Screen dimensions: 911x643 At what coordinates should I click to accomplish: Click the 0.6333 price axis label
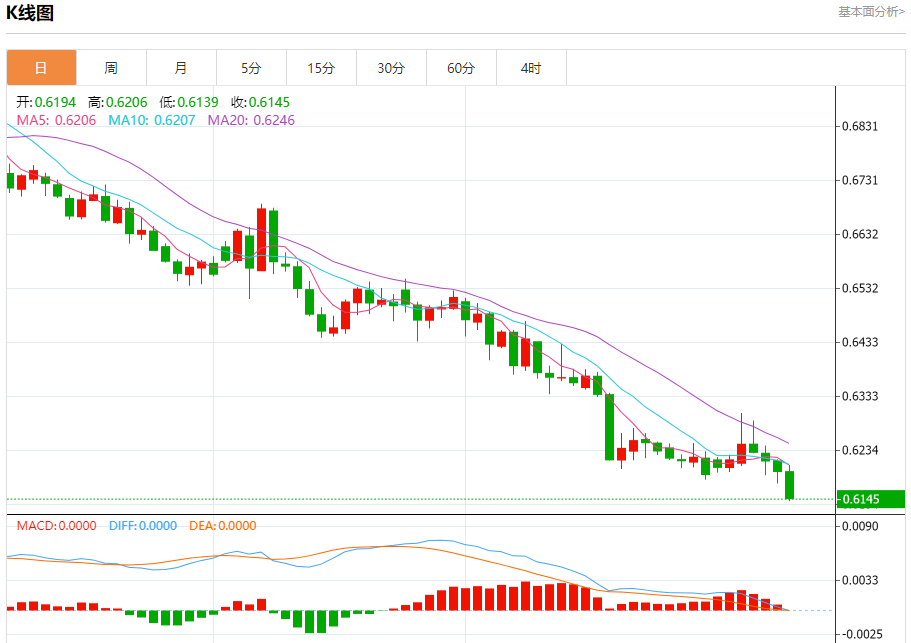[860, 396]
